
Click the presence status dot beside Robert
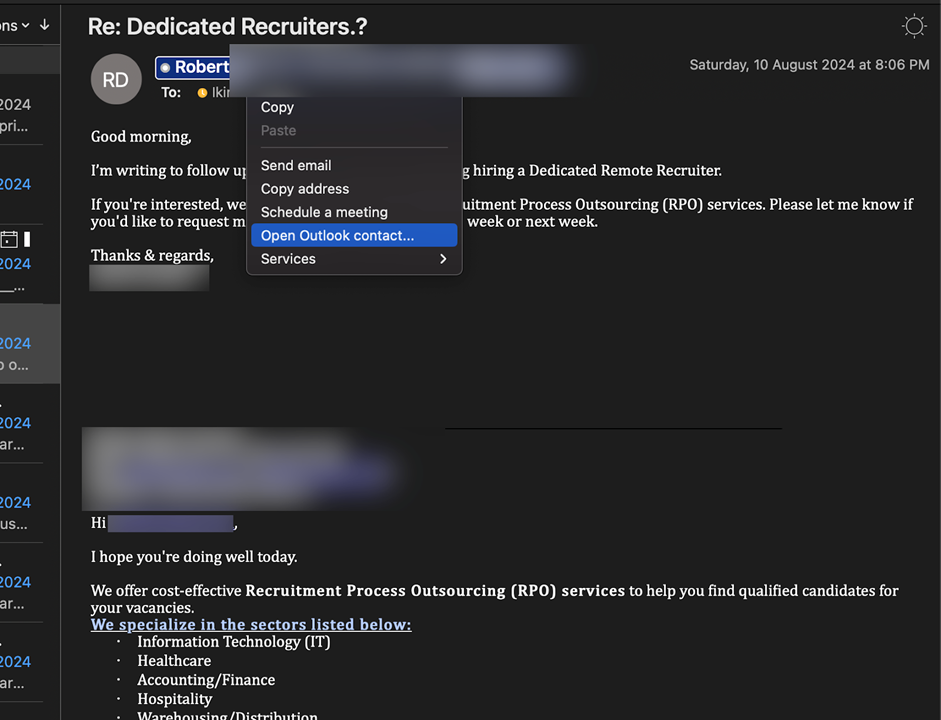(165, 67)
